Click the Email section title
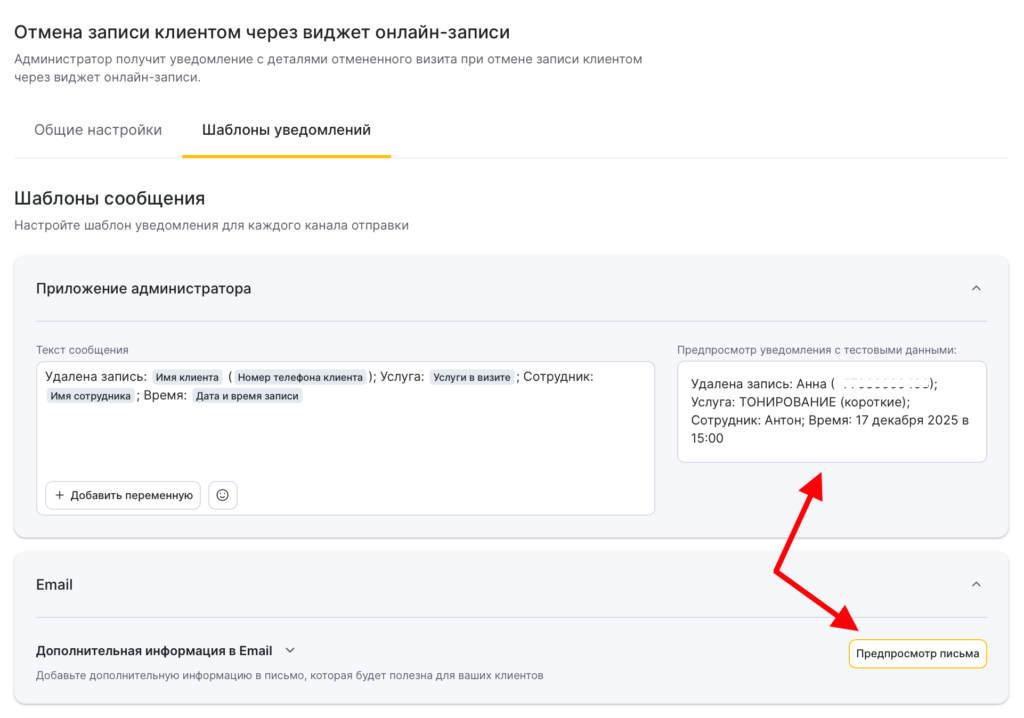Screen dimensions: 1024x718 [54, 584]
